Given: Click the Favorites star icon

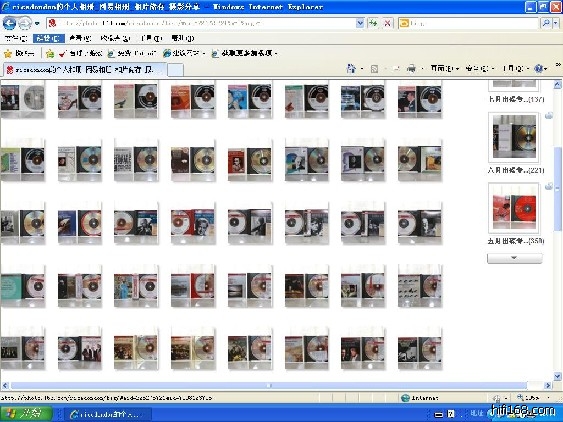Looking at the screenshot, I should click(8, 54).
